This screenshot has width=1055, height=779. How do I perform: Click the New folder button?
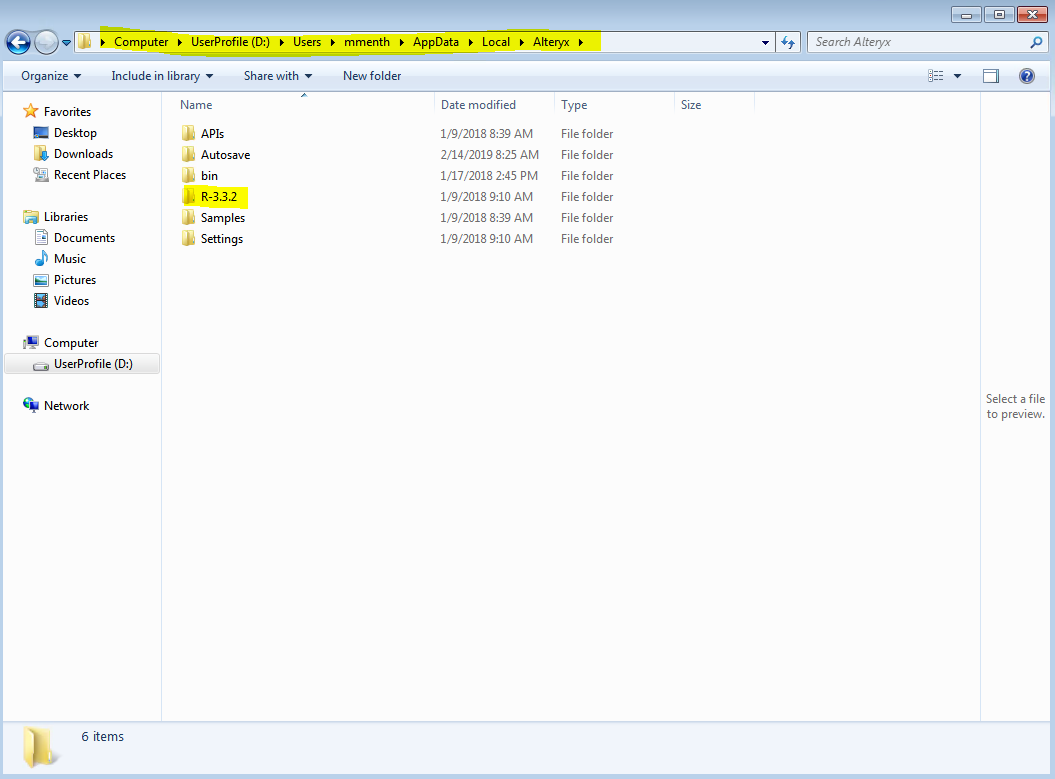pos(371,75)
